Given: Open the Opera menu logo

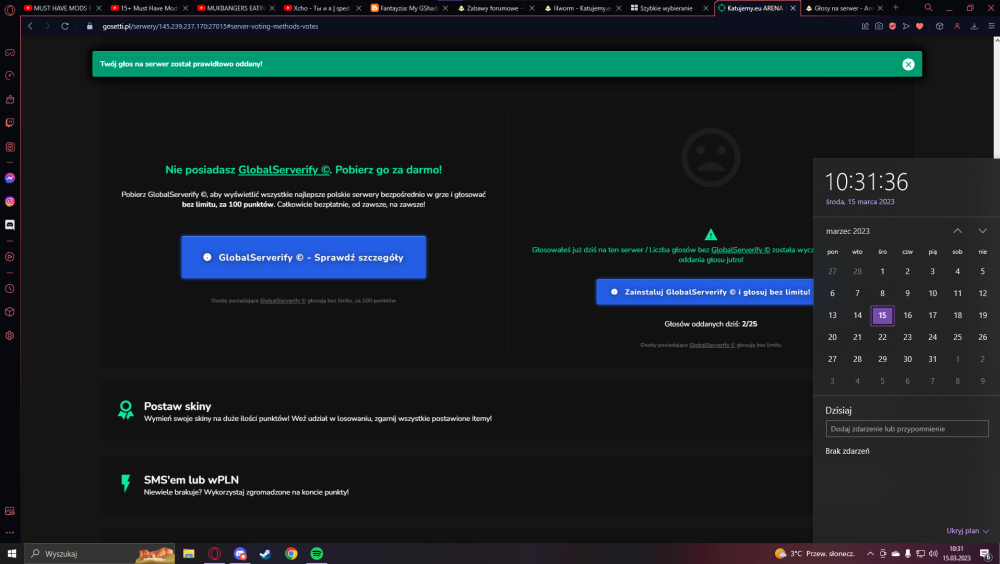Looking at the screenshot, I should point(10,10).
